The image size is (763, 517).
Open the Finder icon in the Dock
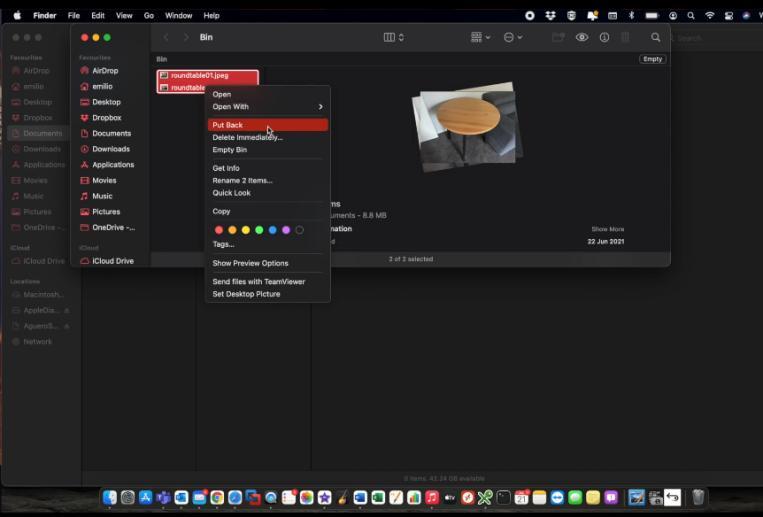point(110,497)
